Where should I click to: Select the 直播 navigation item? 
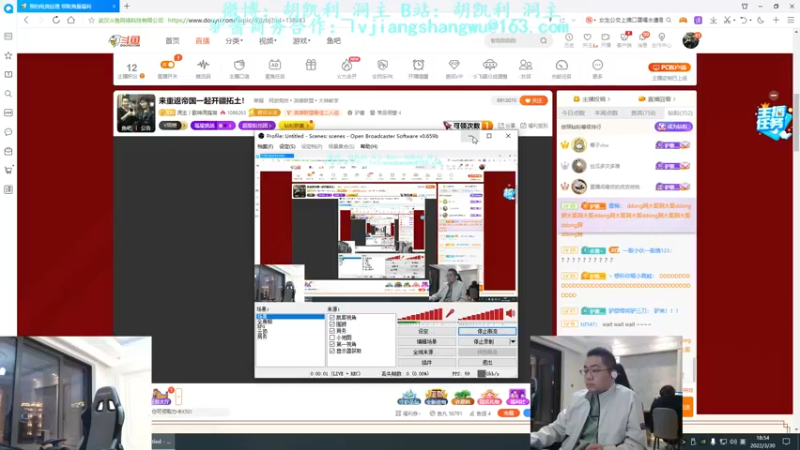point(203,40)
